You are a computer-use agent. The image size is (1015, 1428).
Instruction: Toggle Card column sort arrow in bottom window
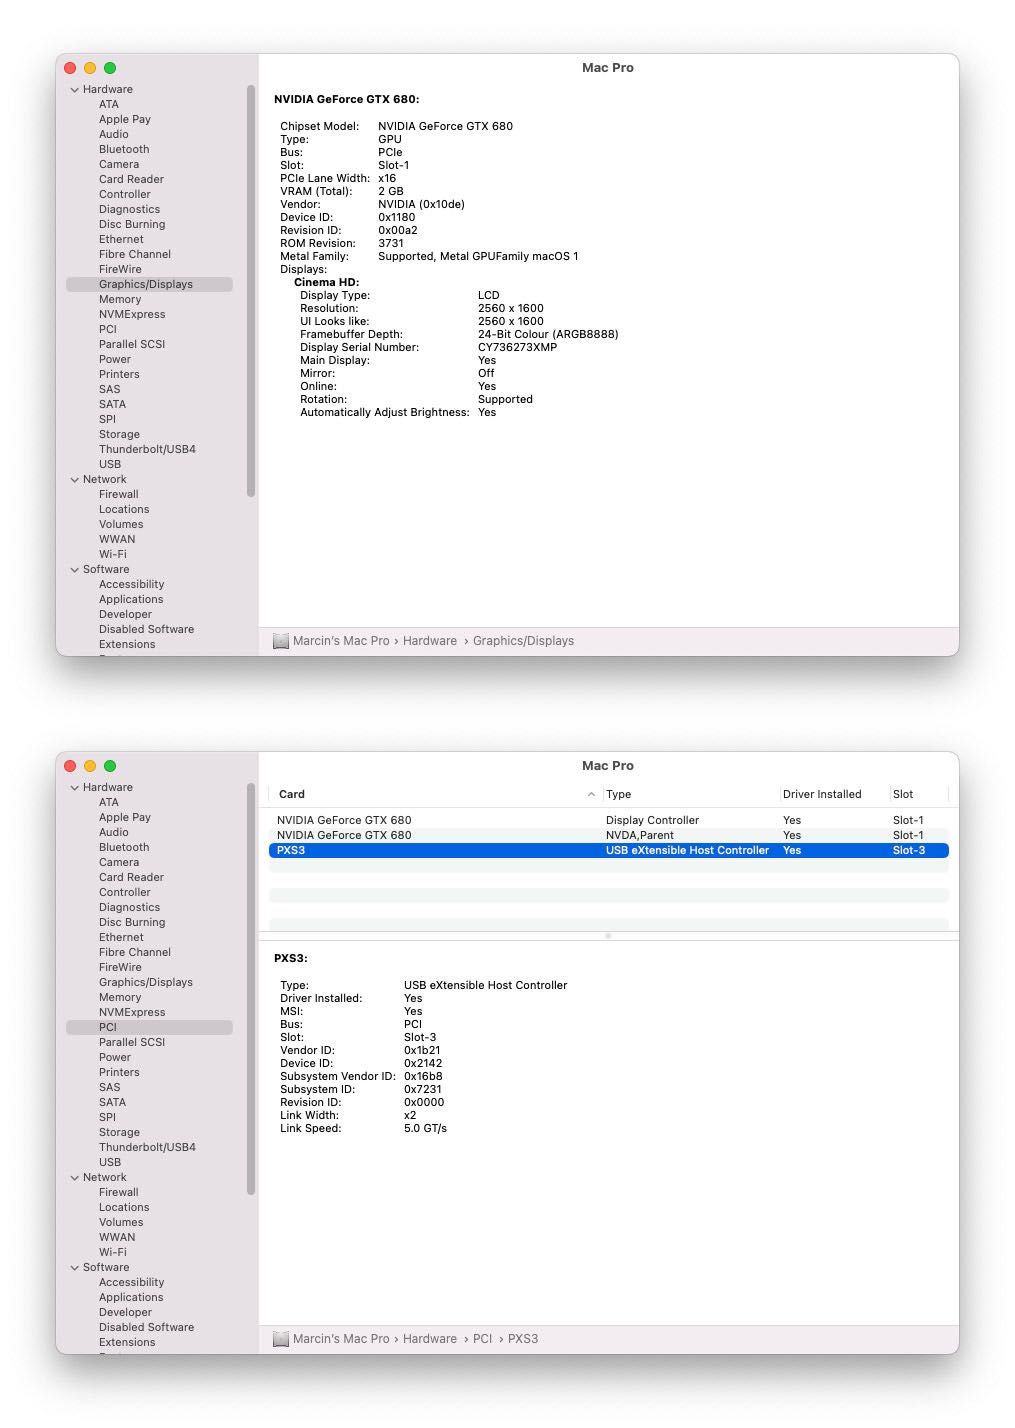[x=591, y=794]
